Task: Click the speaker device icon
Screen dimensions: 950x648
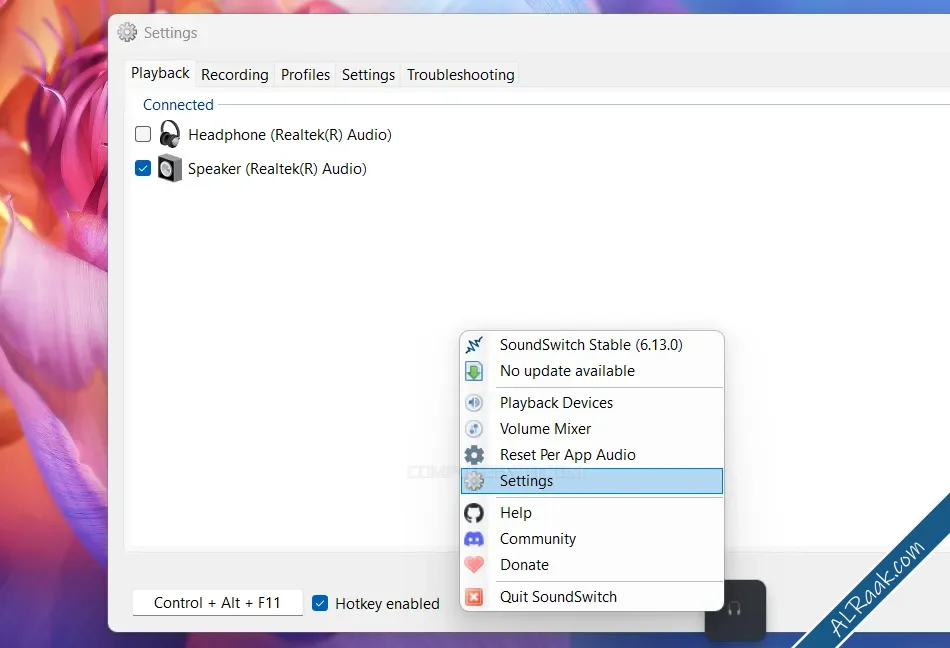Action: (x=170, y=168)
